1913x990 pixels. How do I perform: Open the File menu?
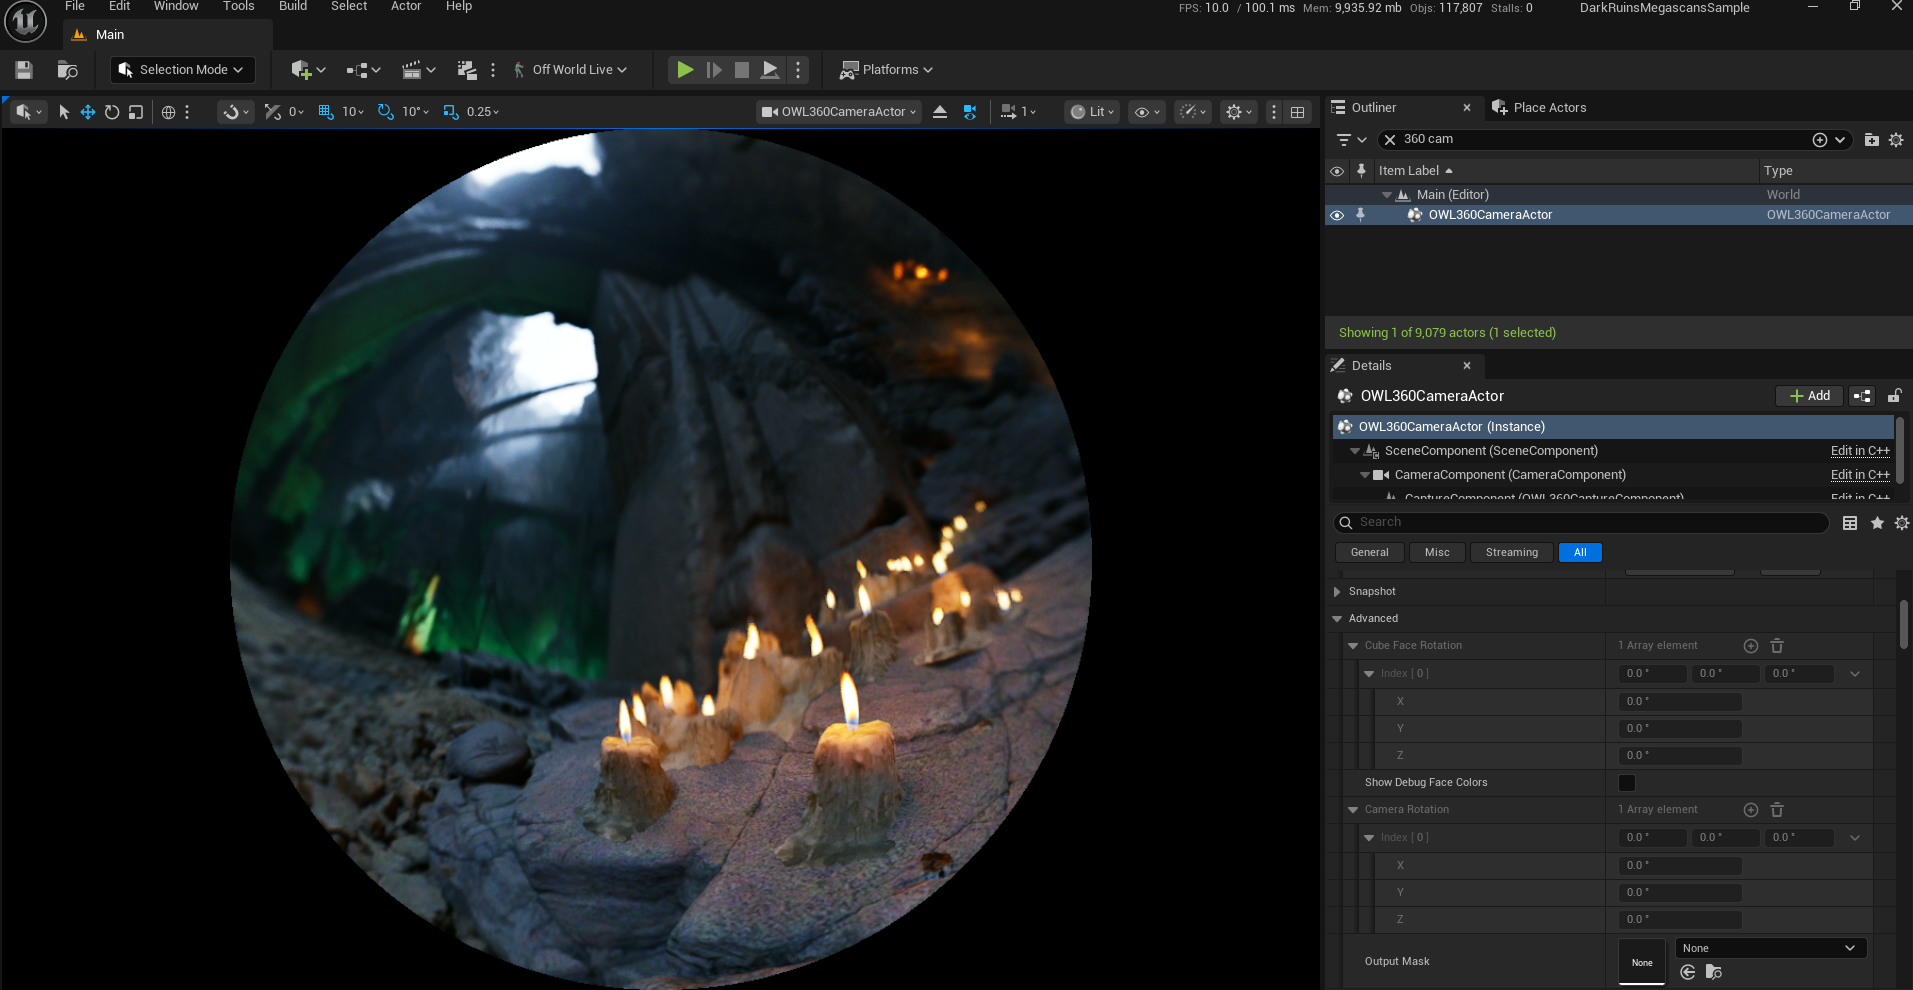(75, 6)
